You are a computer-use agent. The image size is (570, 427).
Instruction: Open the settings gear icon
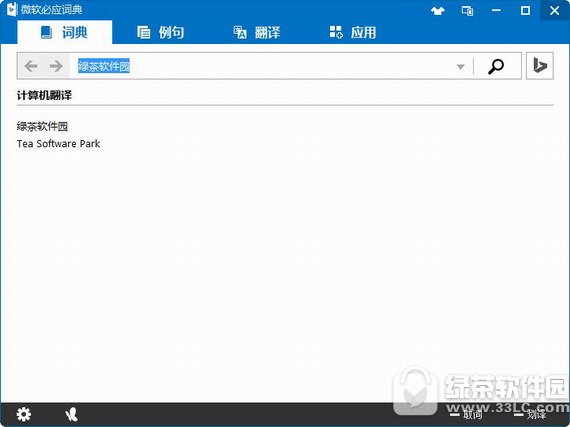pyautogui.click(x=24, y=414)
